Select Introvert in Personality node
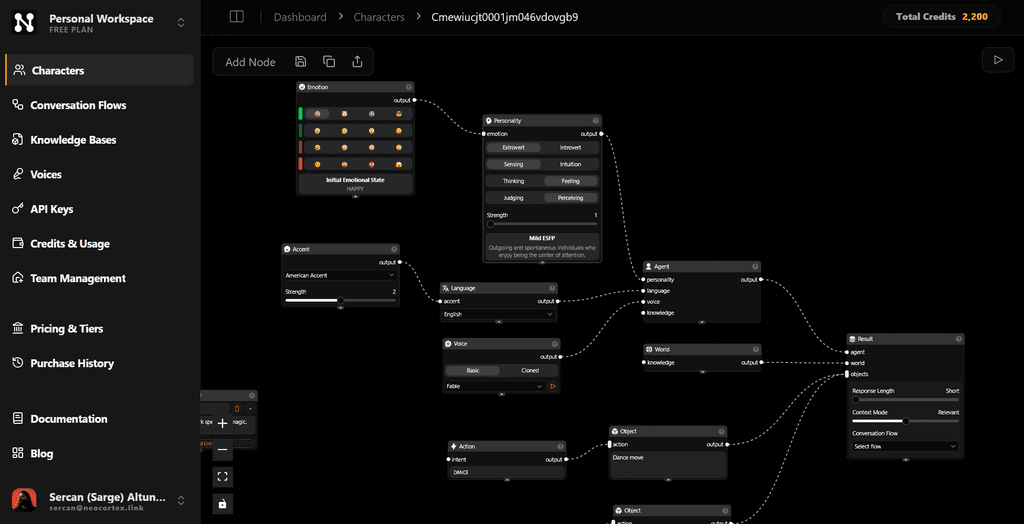Image resolution: width=1024 pixels, height=524 pixels. [x=570, y=148]
